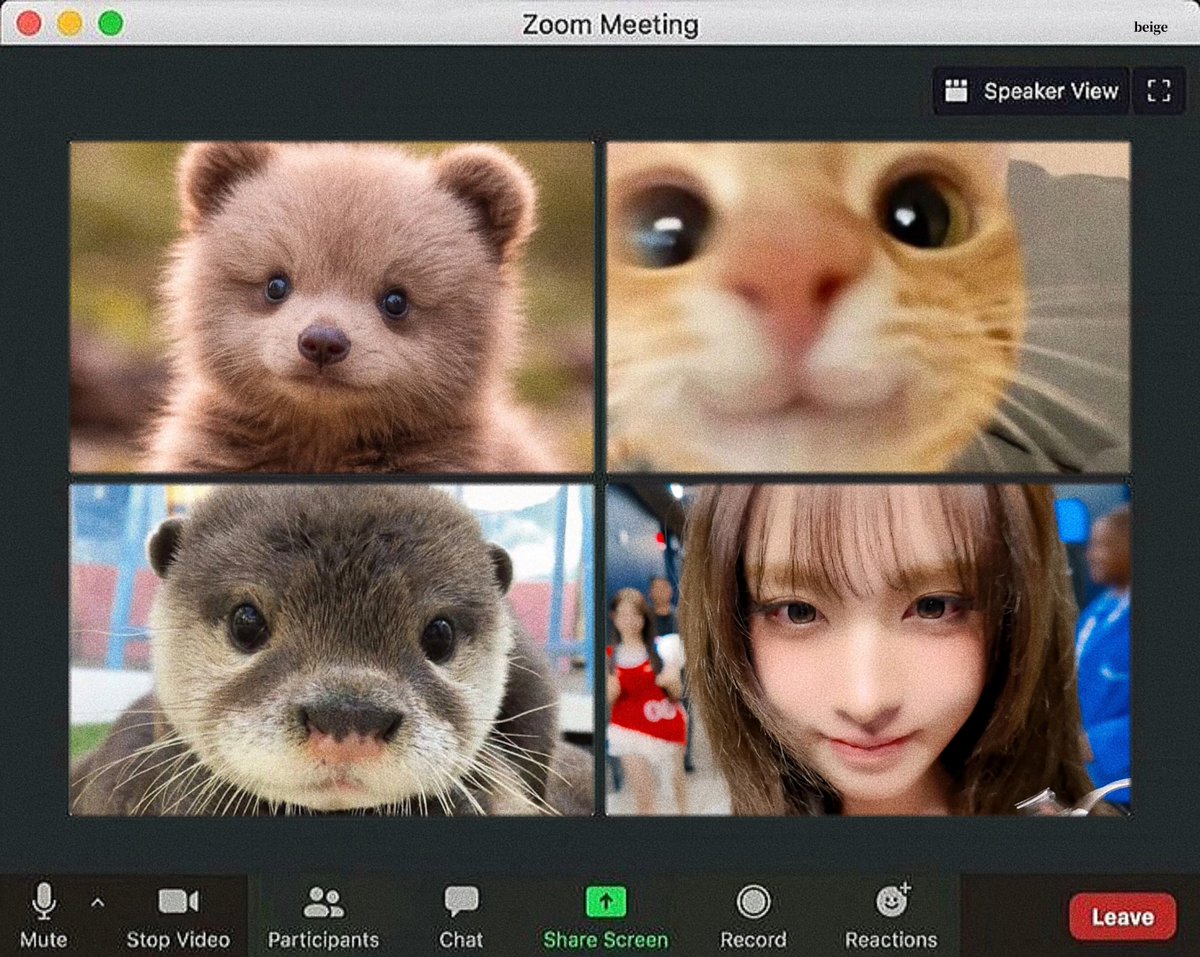Stop the video camera
Screen dimensions: 1200x957
coord(178,915)
